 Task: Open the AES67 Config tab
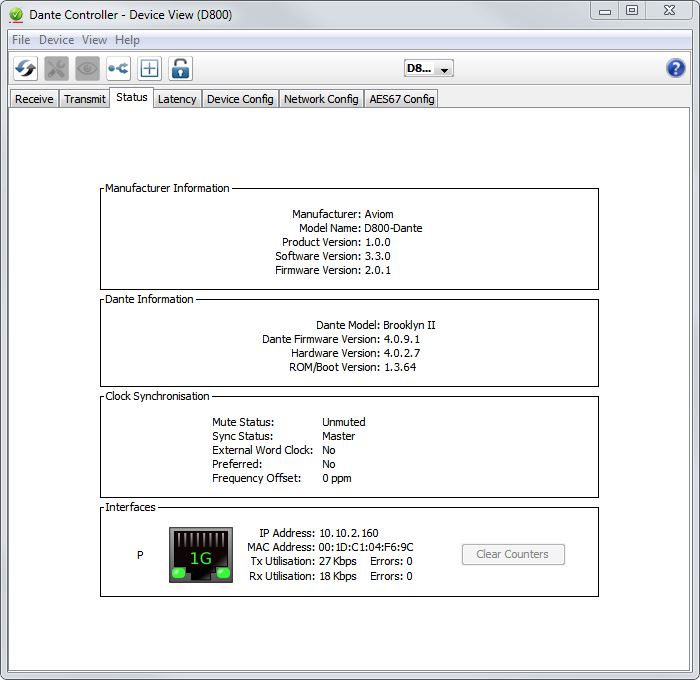[x=401, y=99]
